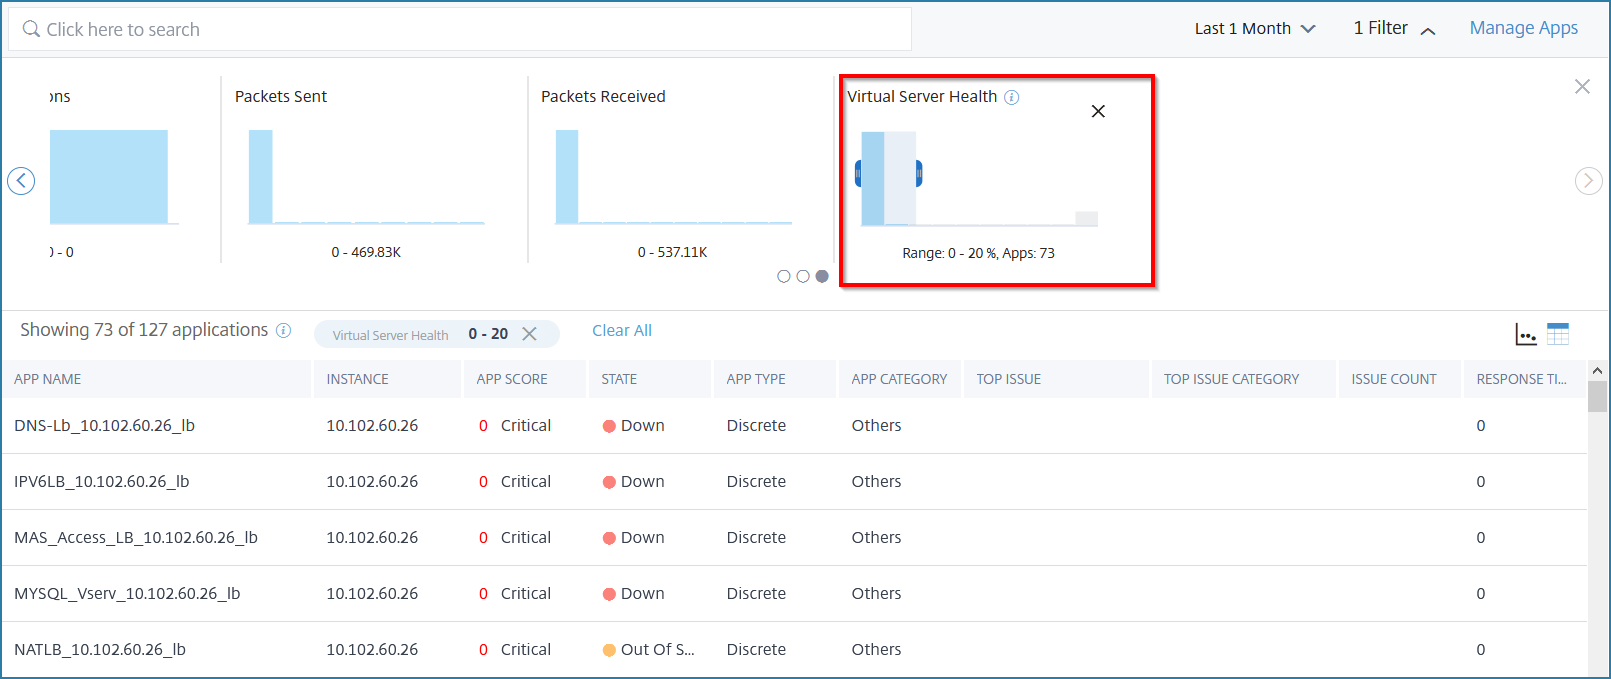Sort by the ISSUE COUNT column header
1611x679 pixels.
pyautogui.click(x=1393, y=379)
